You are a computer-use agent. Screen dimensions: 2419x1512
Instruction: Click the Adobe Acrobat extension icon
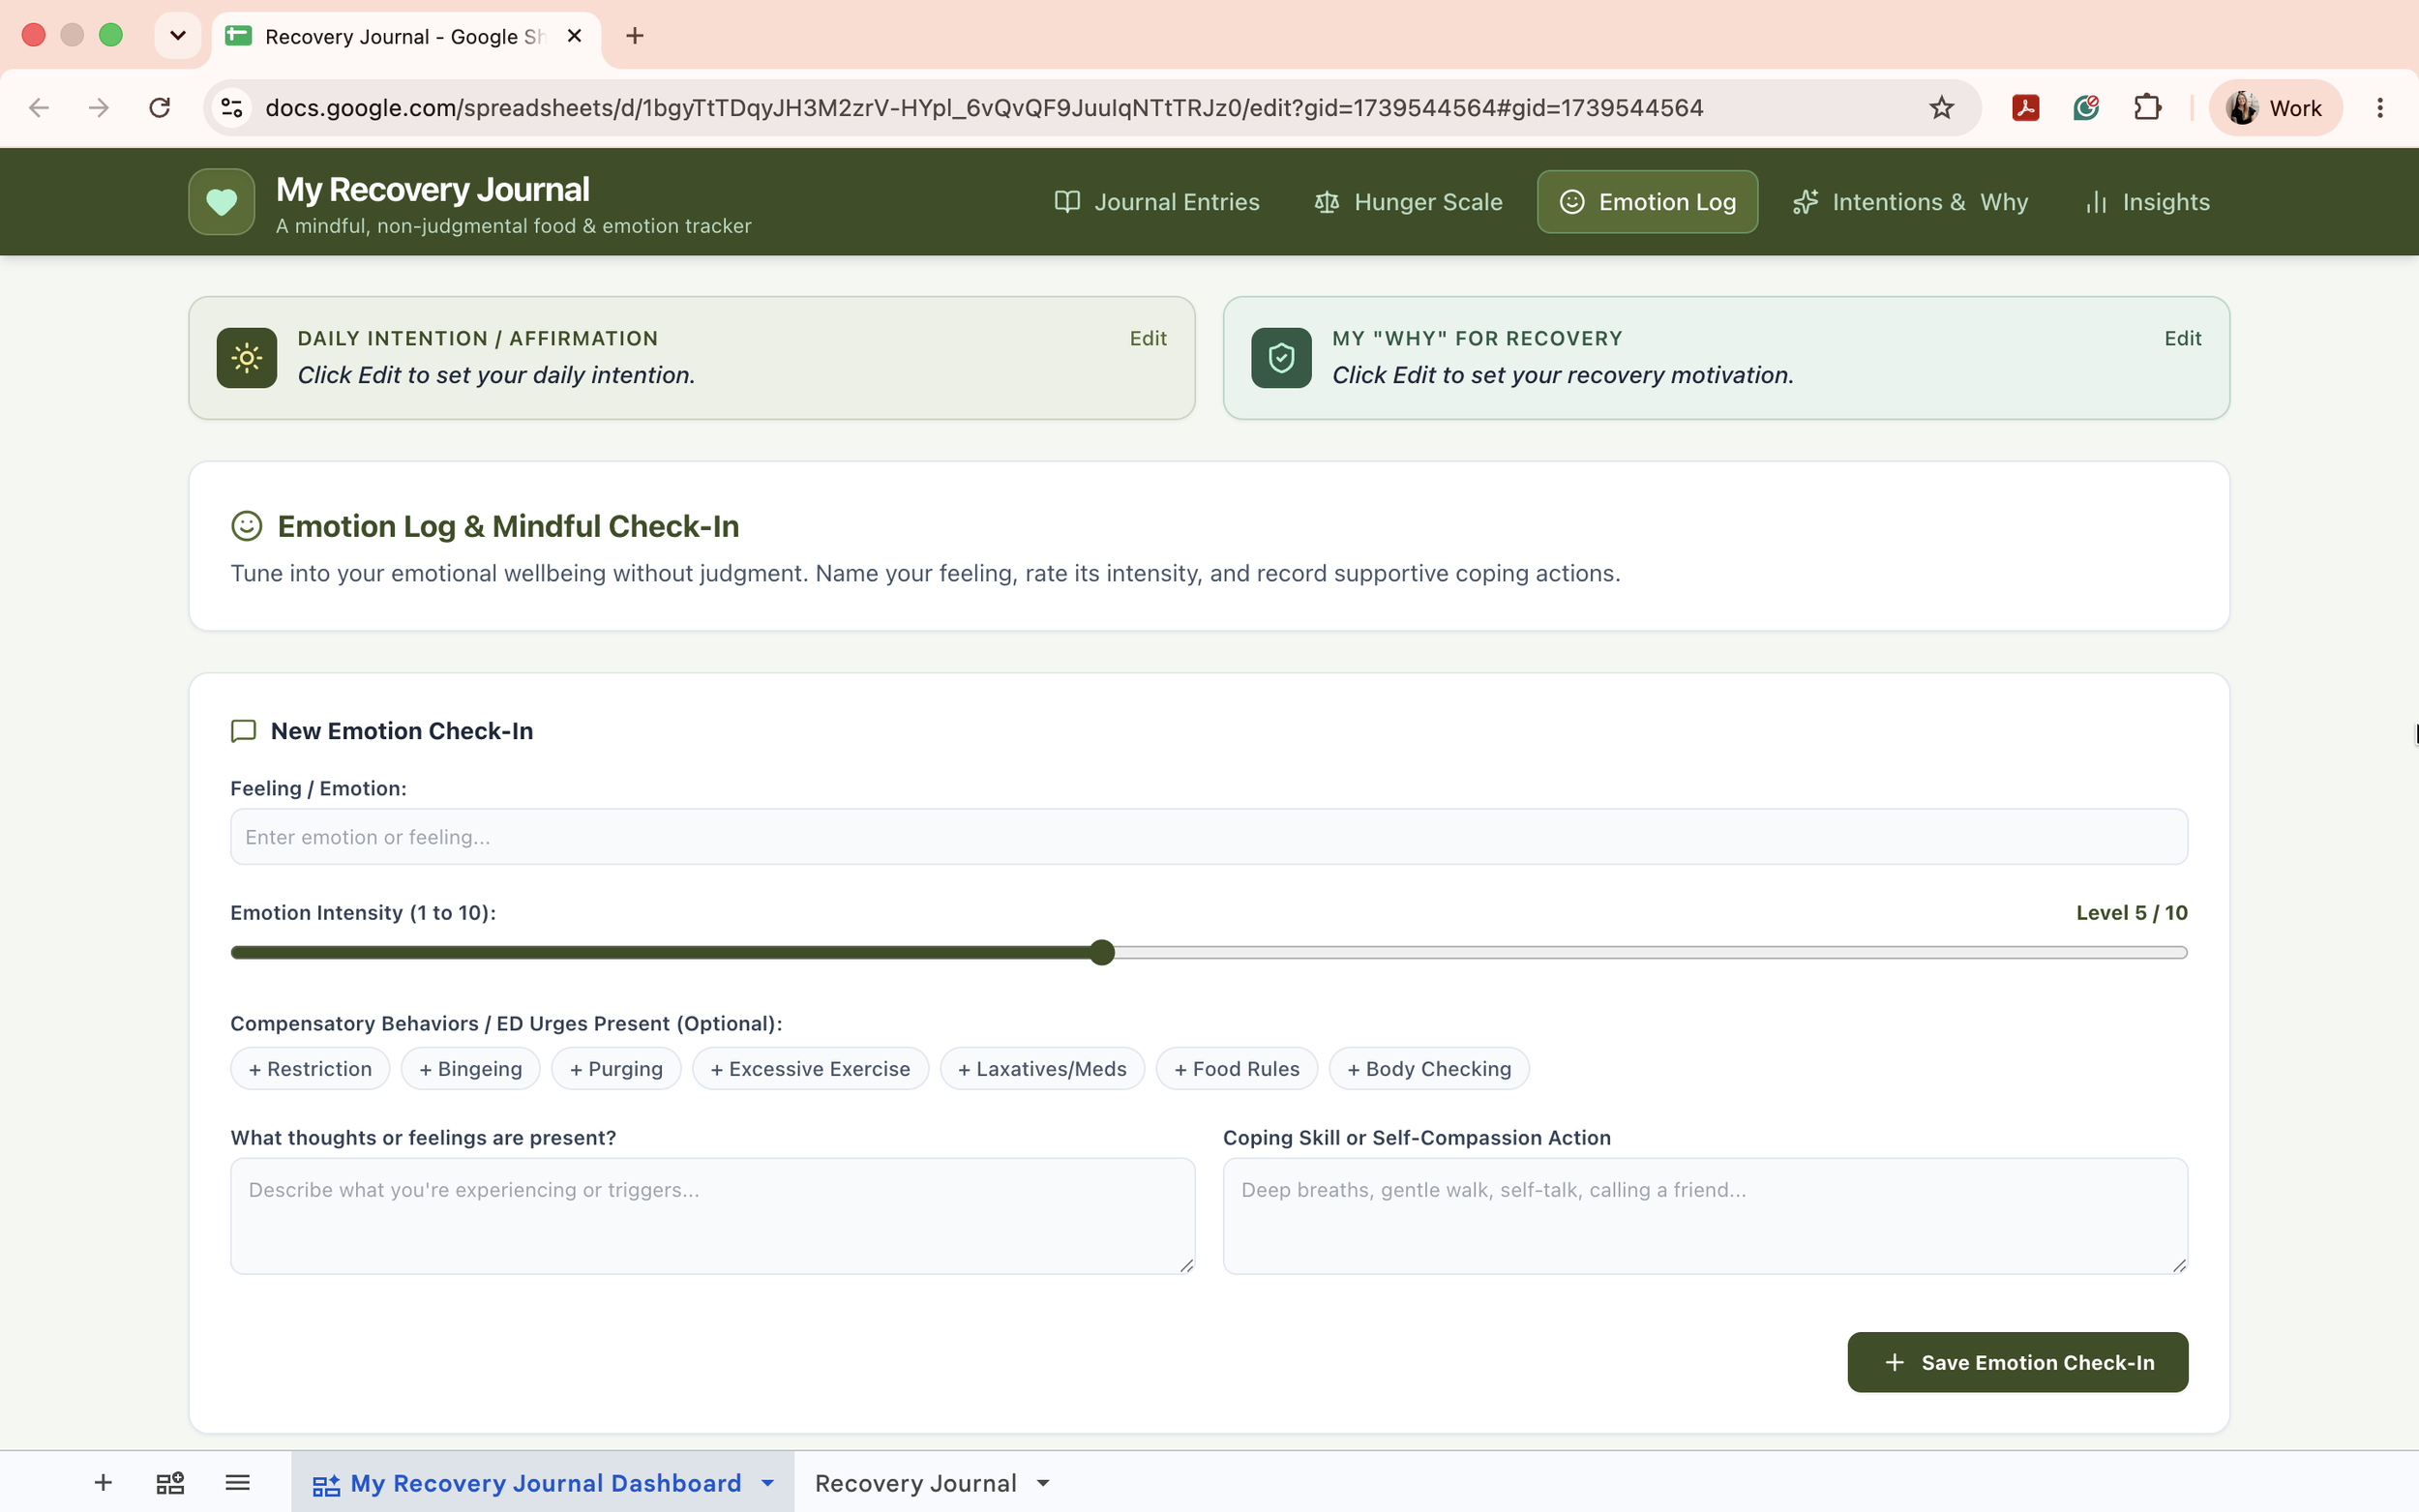(2025, 108)
